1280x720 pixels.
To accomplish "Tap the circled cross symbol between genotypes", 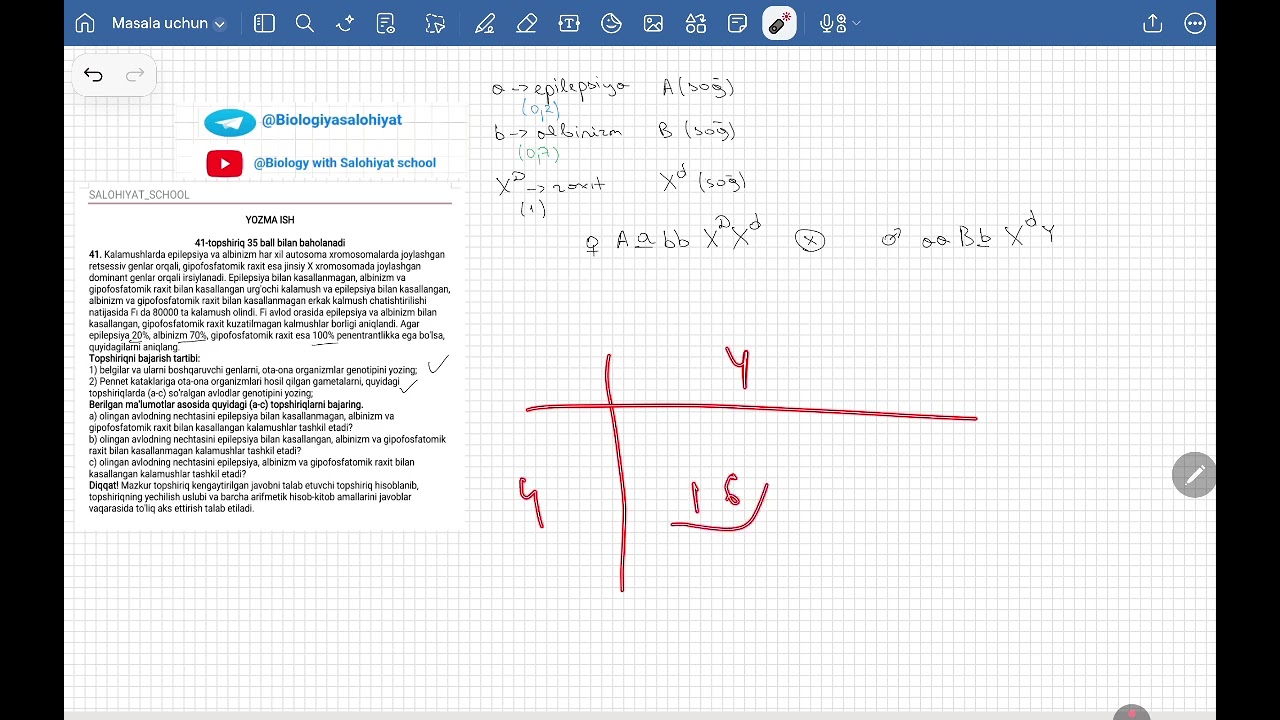I will click(x=810, y=241).
